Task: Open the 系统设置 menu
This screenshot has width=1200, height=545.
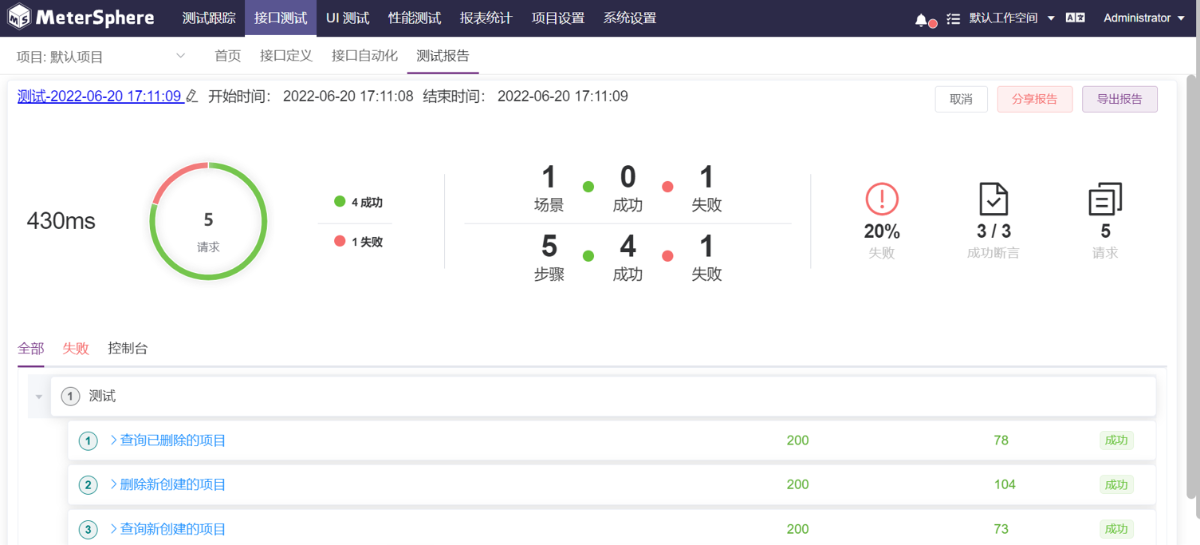Action: tap(630, 18)
